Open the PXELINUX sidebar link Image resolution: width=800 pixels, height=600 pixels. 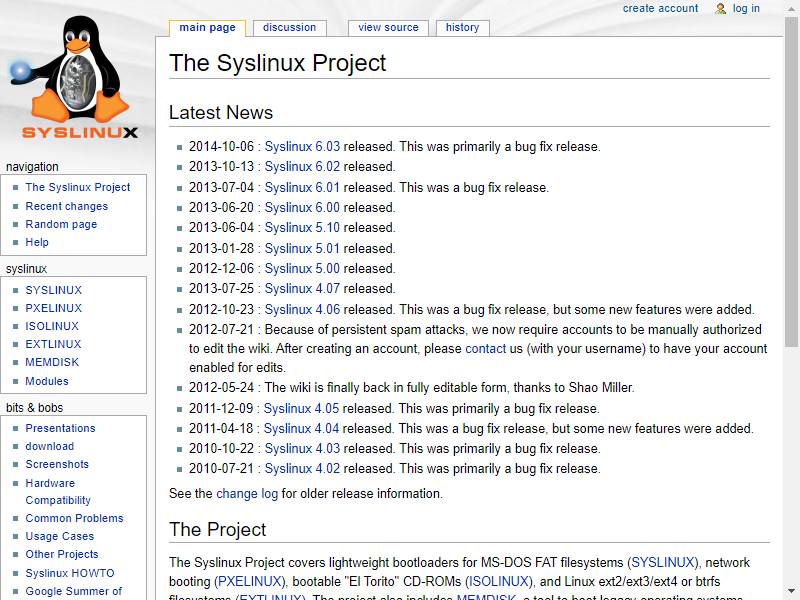tap(54, 308)
